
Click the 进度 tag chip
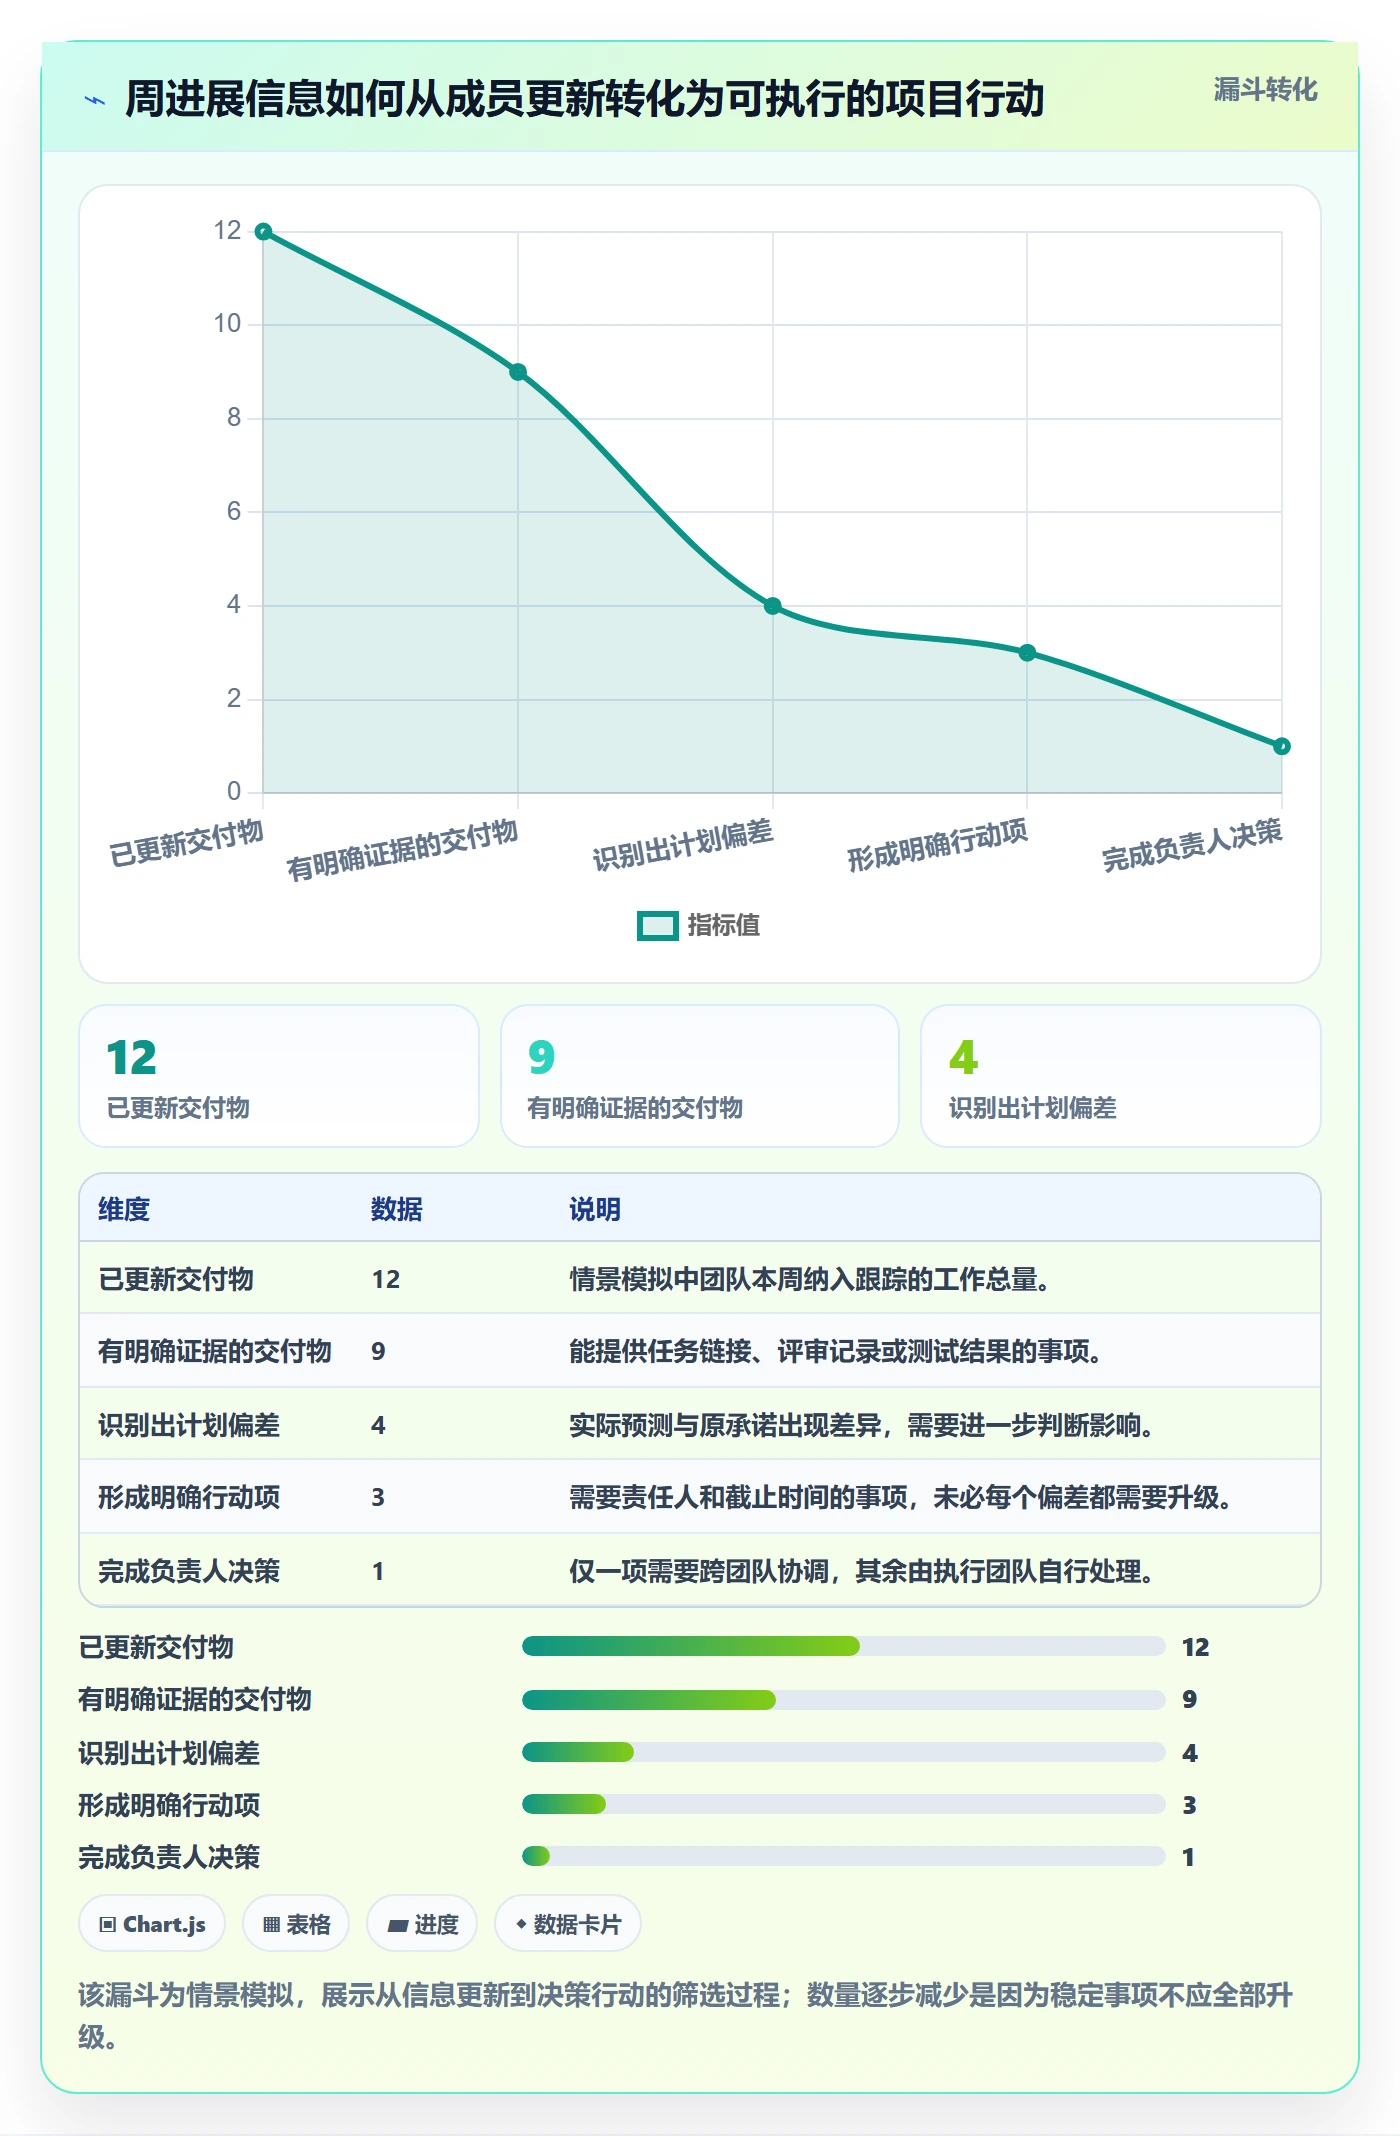pos(422,1924)
